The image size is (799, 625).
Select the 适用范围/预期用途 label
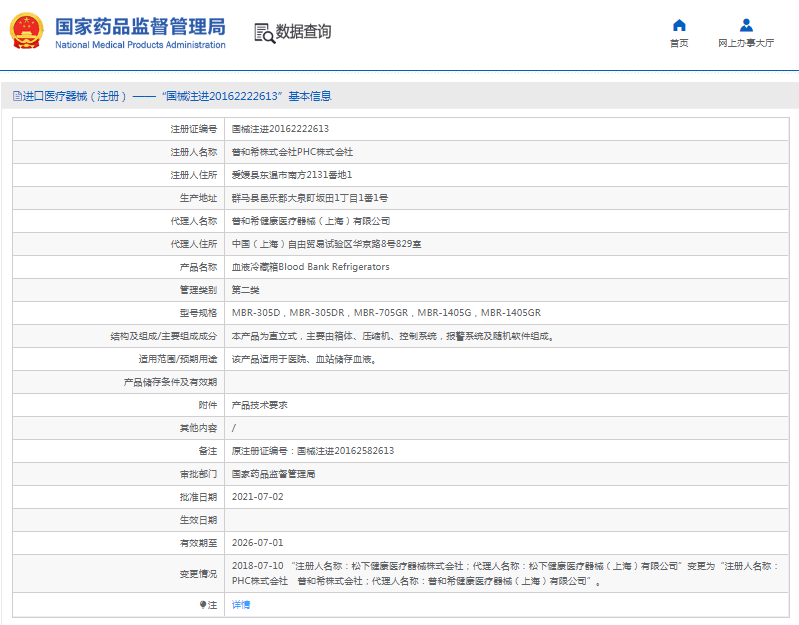[178, 359]
